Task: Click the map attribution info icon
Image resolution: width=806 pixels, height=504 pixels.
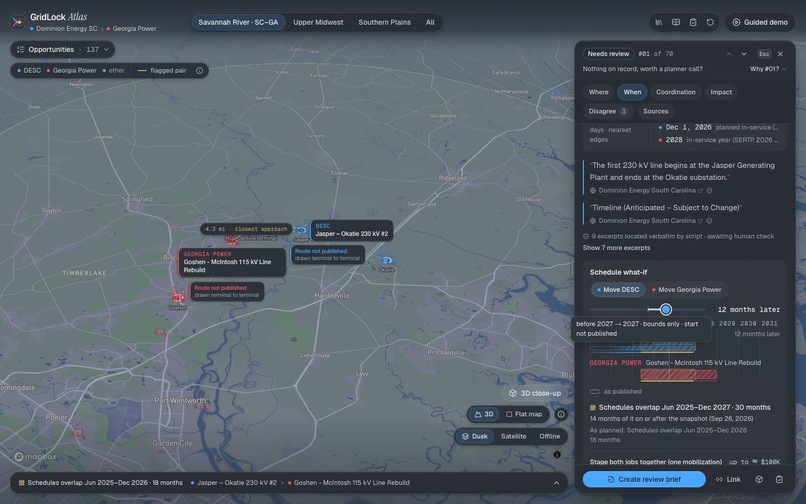Action: click(x=557, y=455)
